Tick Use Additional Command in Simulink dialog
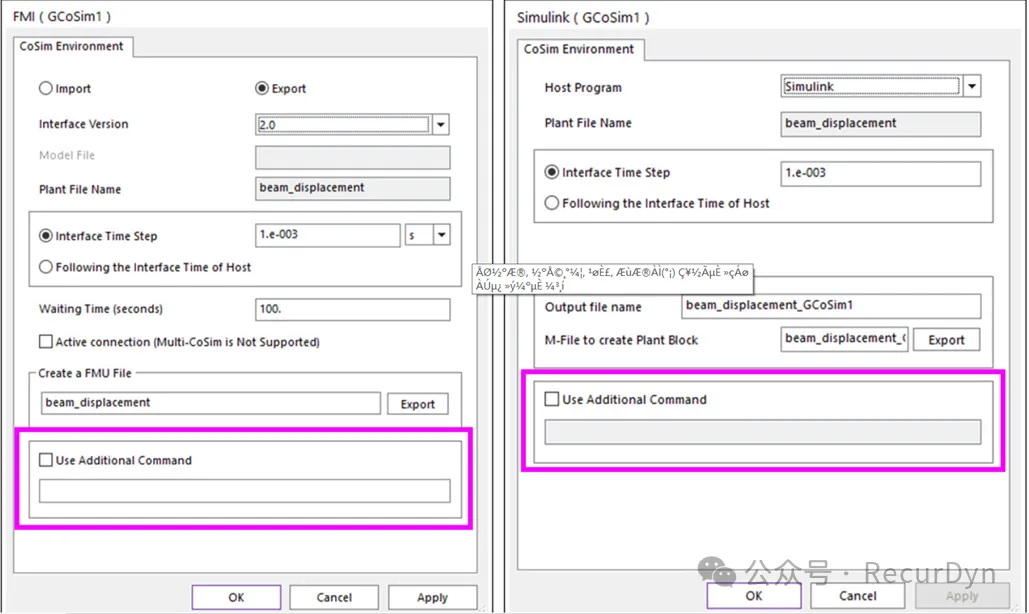 pyautogui.click(x=552, y=400)
